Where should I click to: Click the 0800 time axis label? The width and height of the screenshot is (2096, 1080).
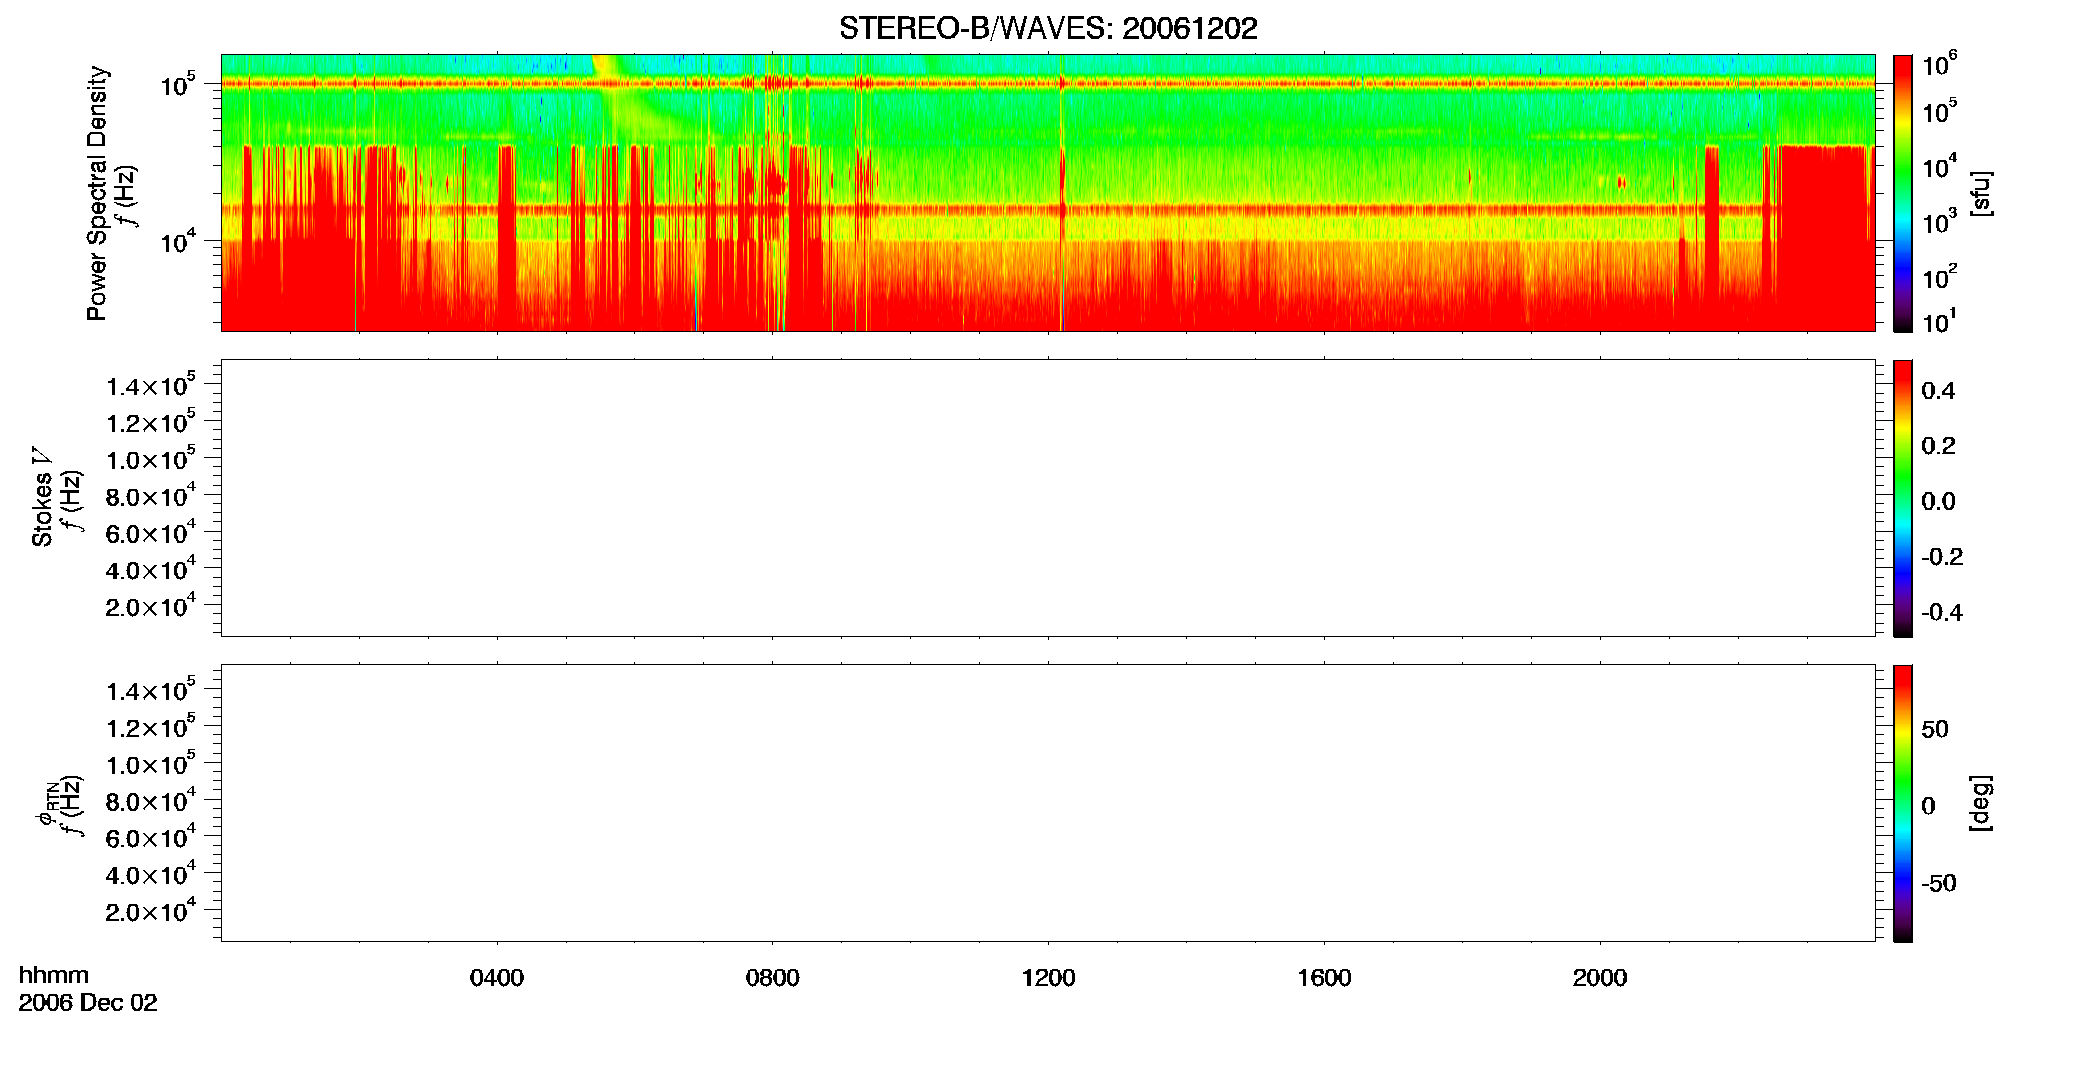772,978
